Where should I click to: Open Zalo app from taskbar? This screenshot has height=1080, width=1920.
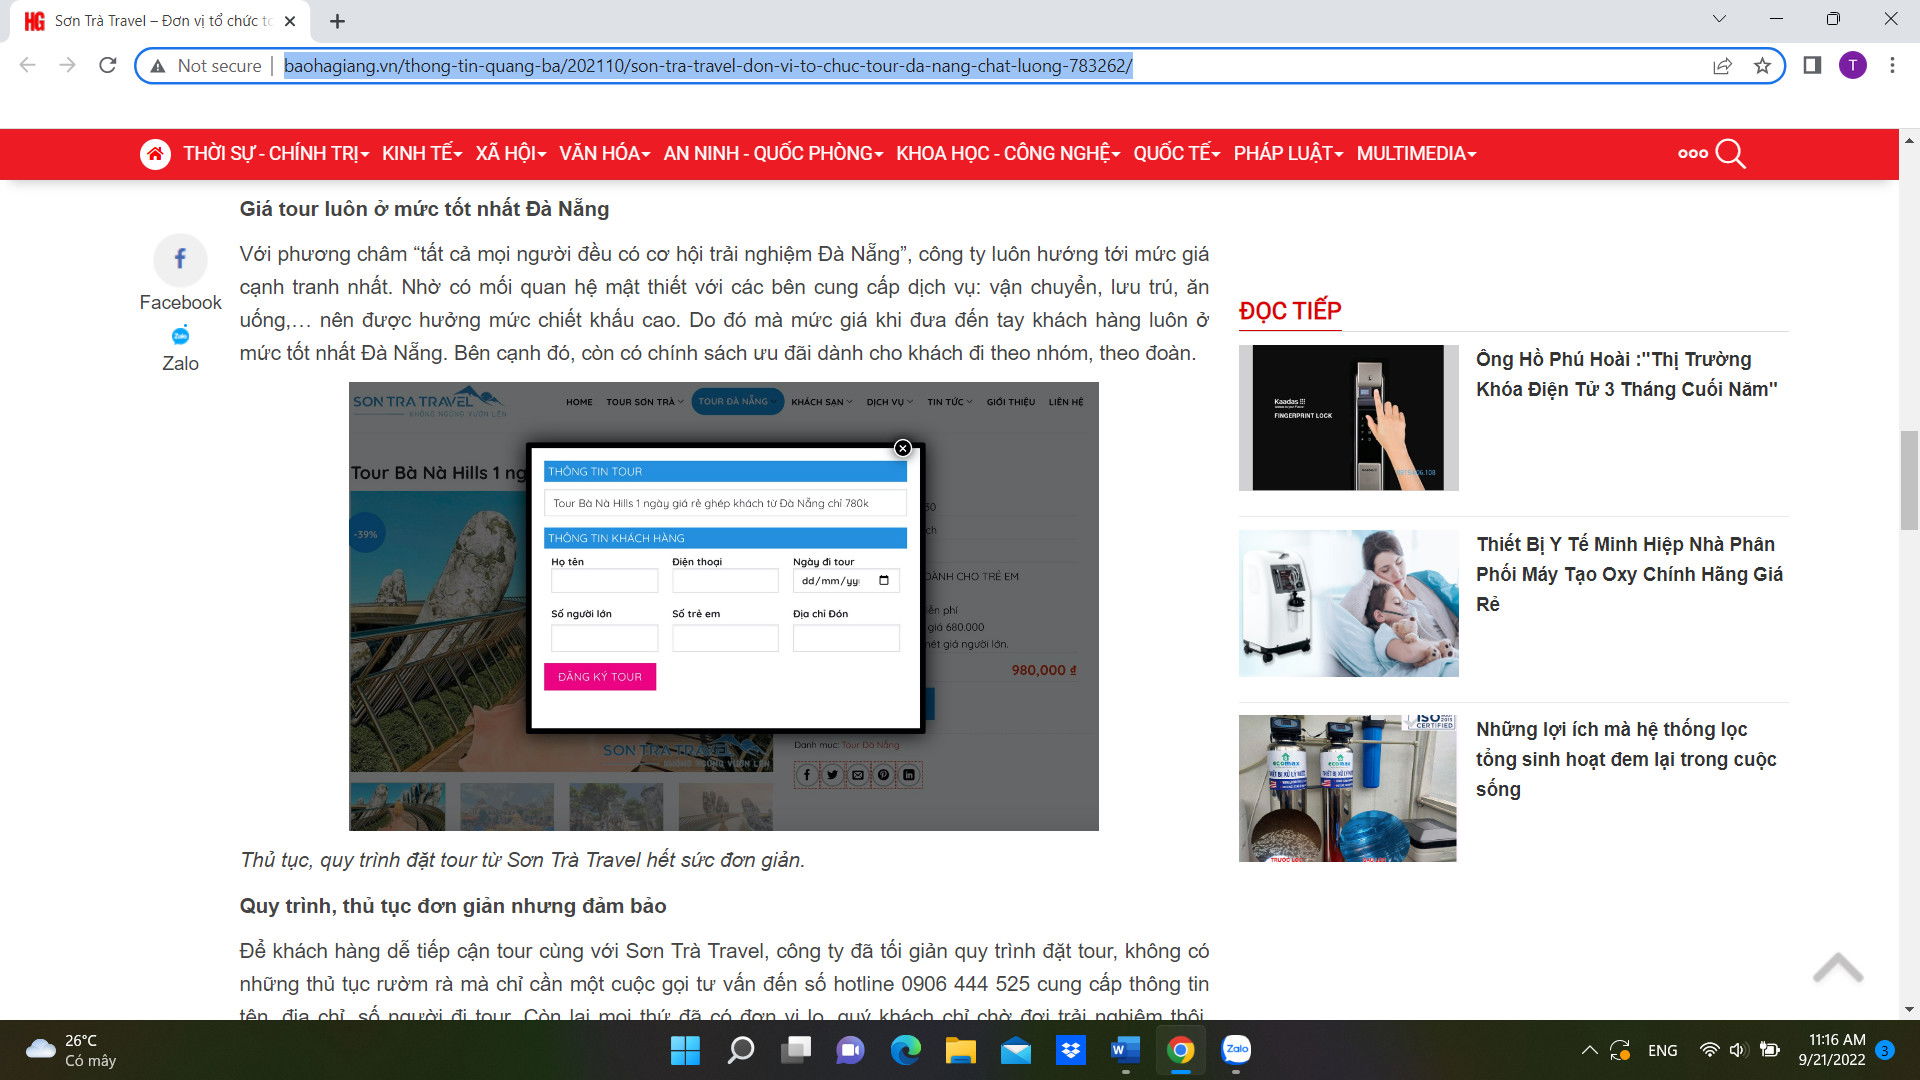click(1236, 1050)
